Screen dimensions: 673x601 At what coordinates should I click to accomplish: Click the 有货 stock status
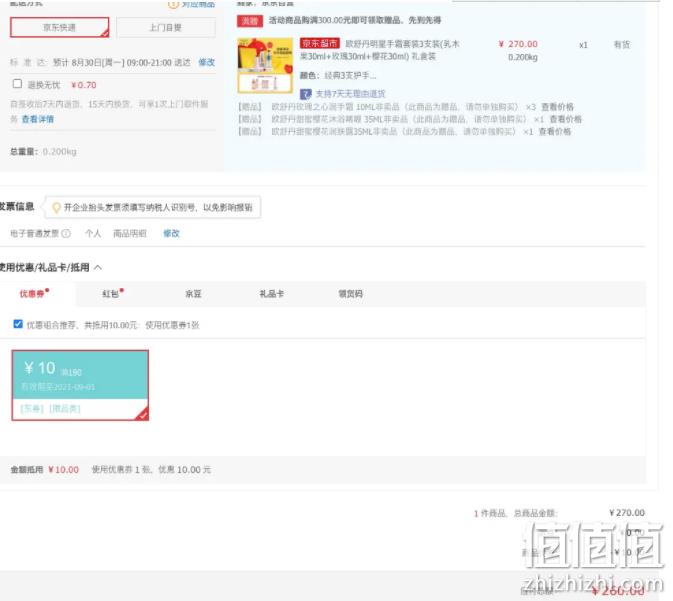[621, 44]
